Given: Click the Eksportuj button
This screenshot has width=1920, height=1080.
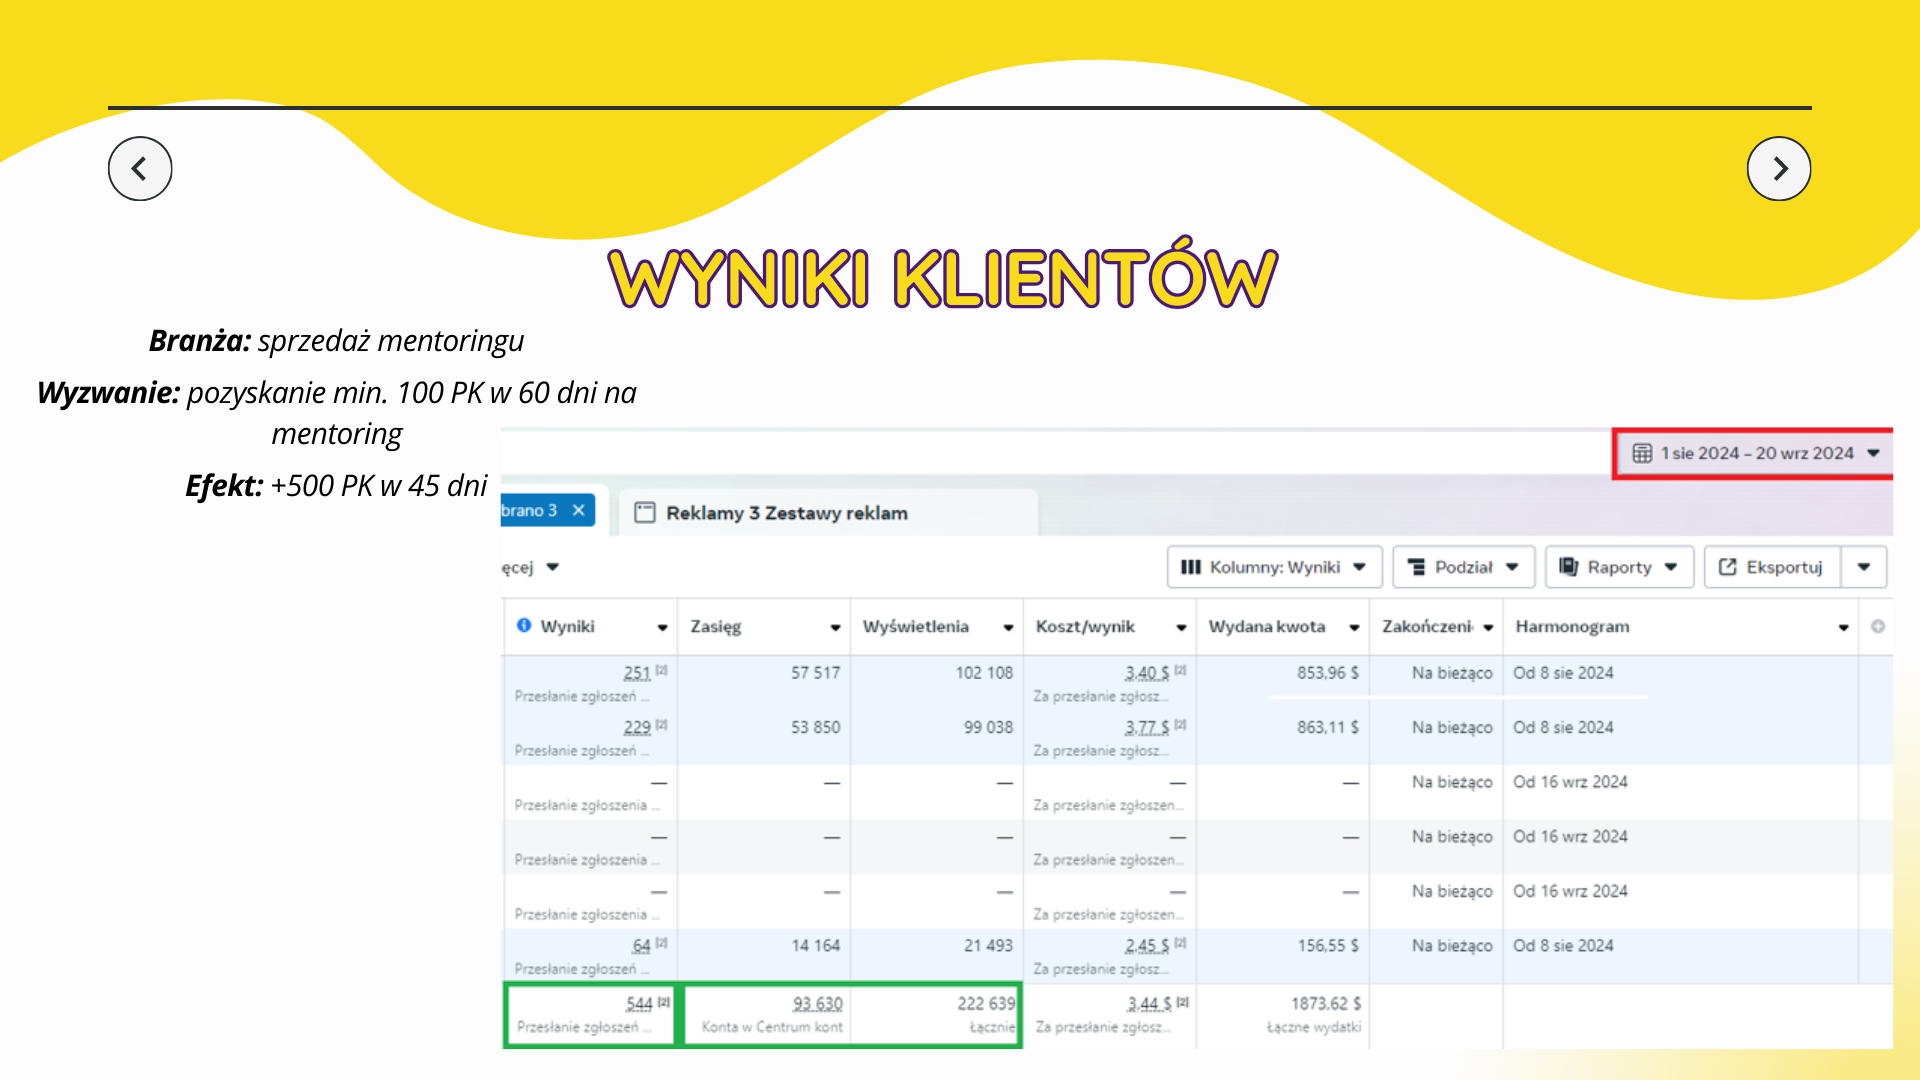Looking at the screenshot, I should [x=1772, y=567].
